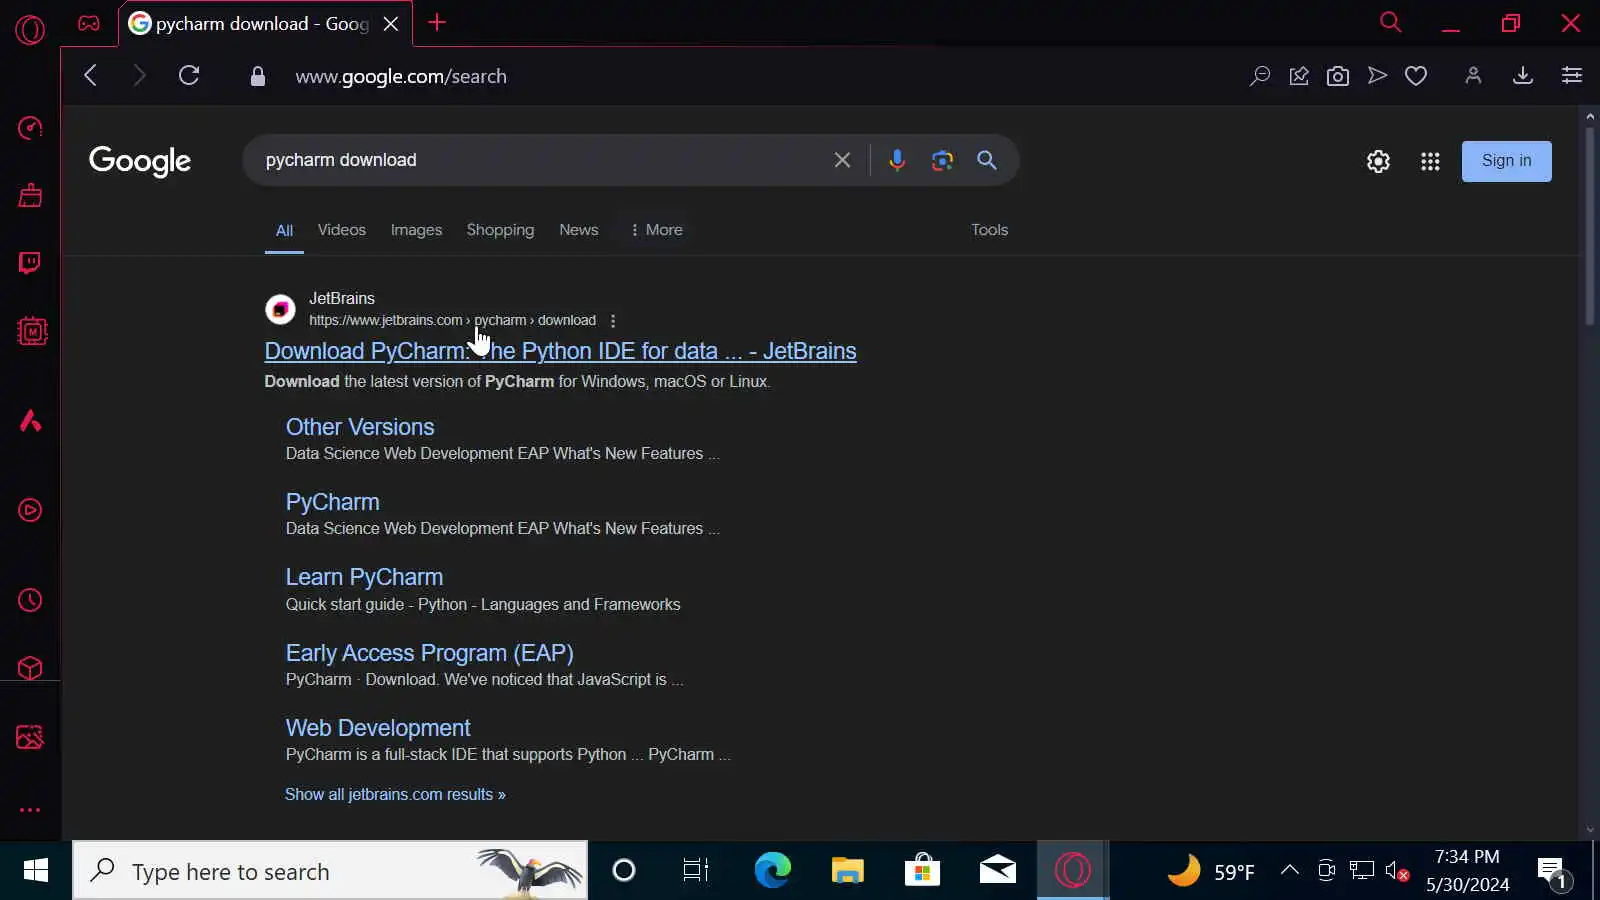Open the PyCharm sitelink
This screenshot has width=1600, height=900.
click(x=332, y=502)
